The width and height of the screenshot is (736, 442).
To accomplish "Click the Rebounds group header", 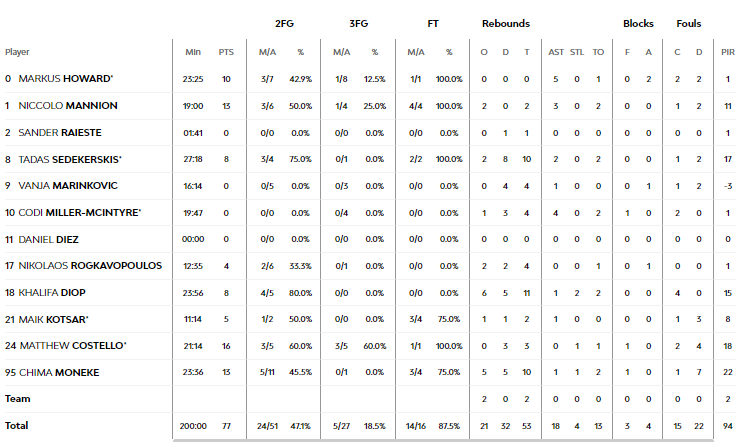I will (506, 23).
